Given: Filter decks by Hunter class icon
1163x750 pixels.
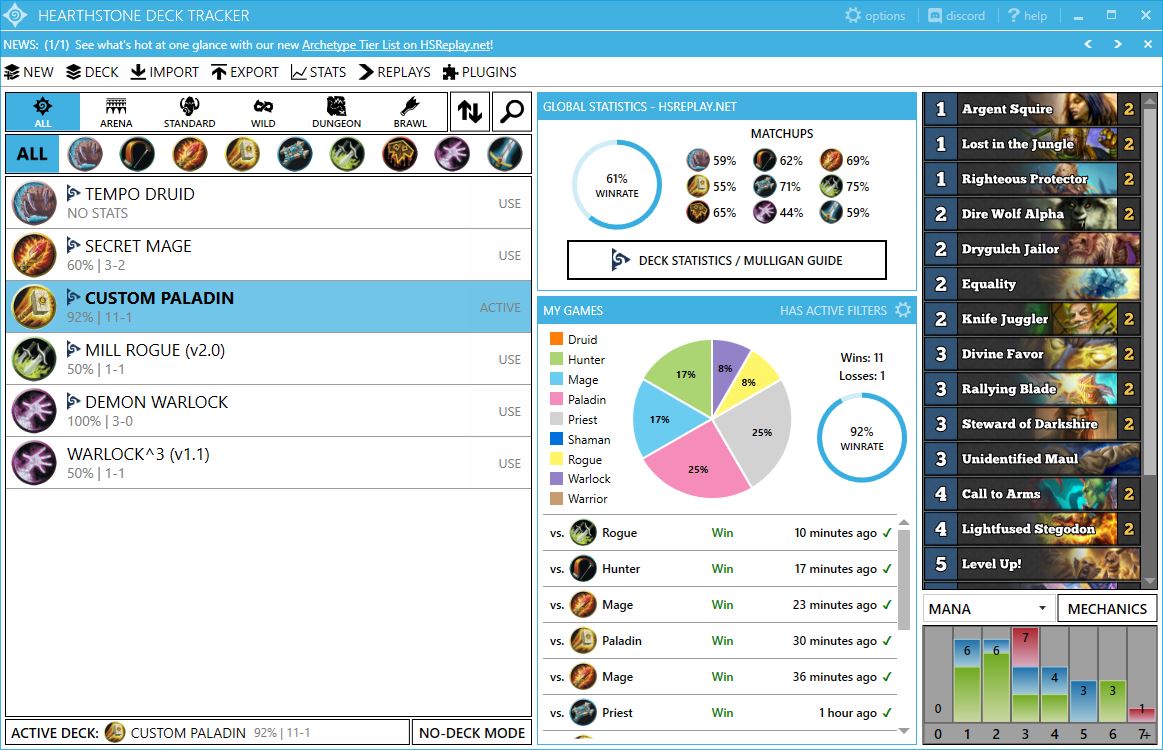Looking at the screenshot, I should [x=137, y=154].
